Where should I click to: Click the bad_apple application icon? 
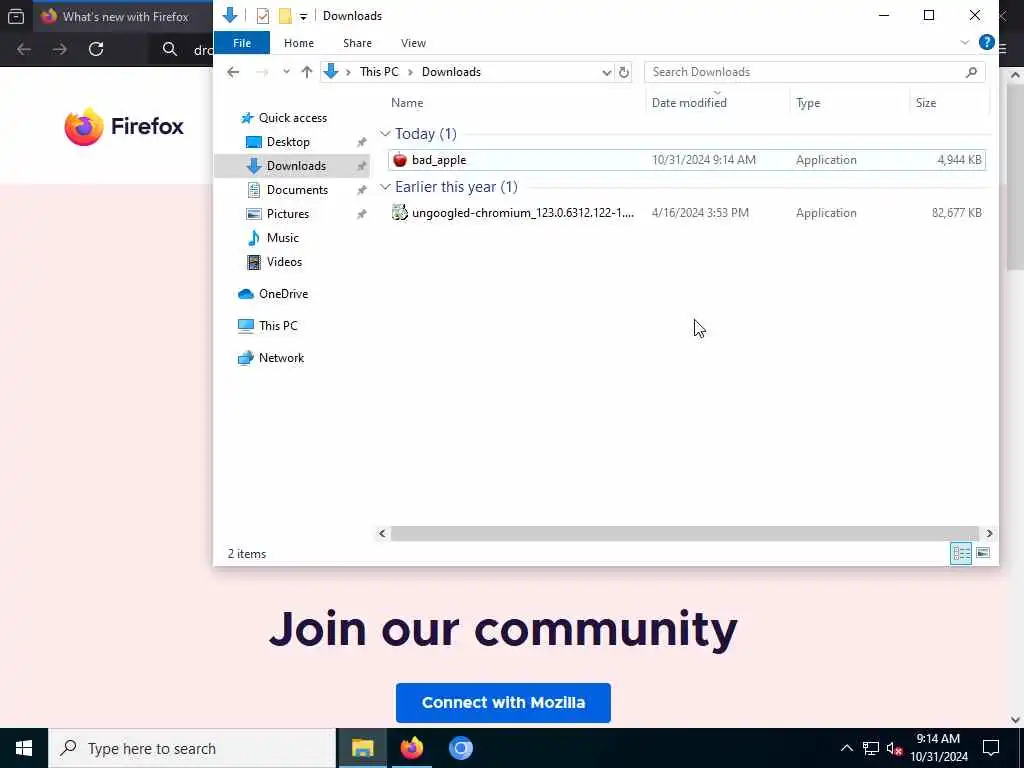coord(400,160)
